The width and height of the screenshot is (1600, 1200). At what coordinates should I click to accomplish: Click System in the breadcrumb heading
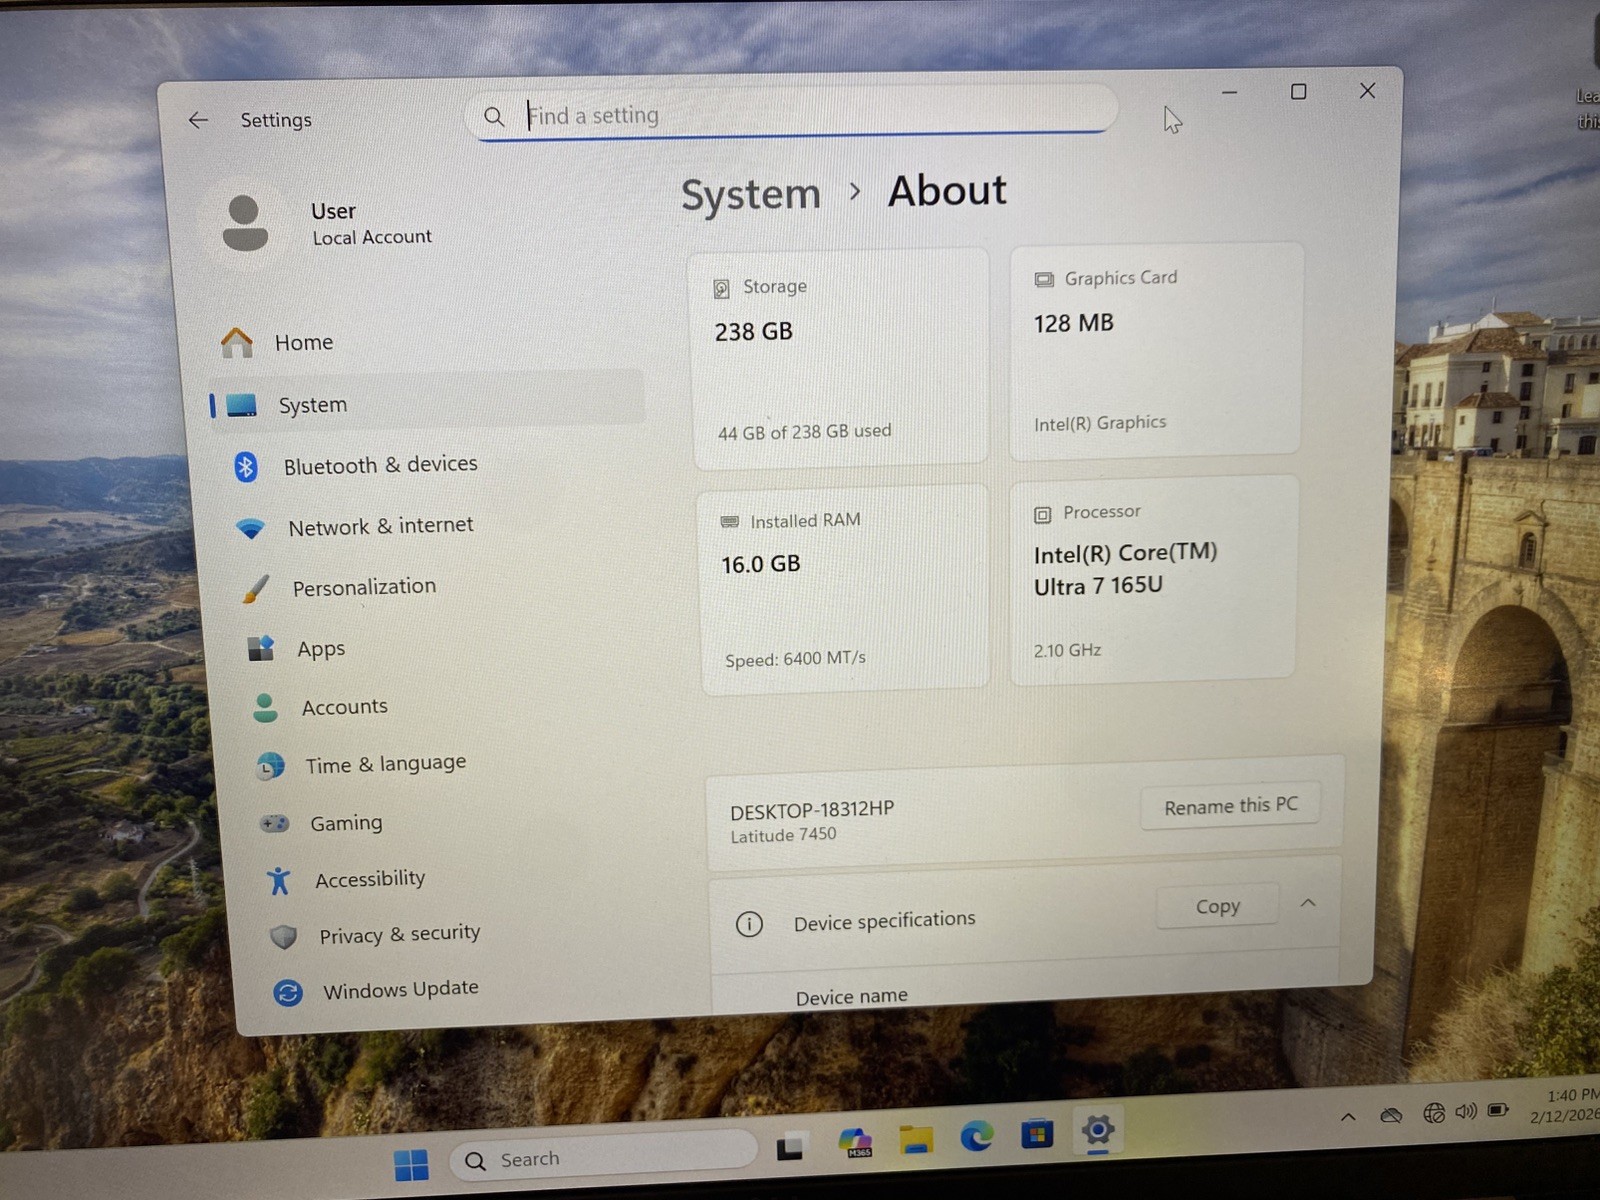[x=751, y=194]
